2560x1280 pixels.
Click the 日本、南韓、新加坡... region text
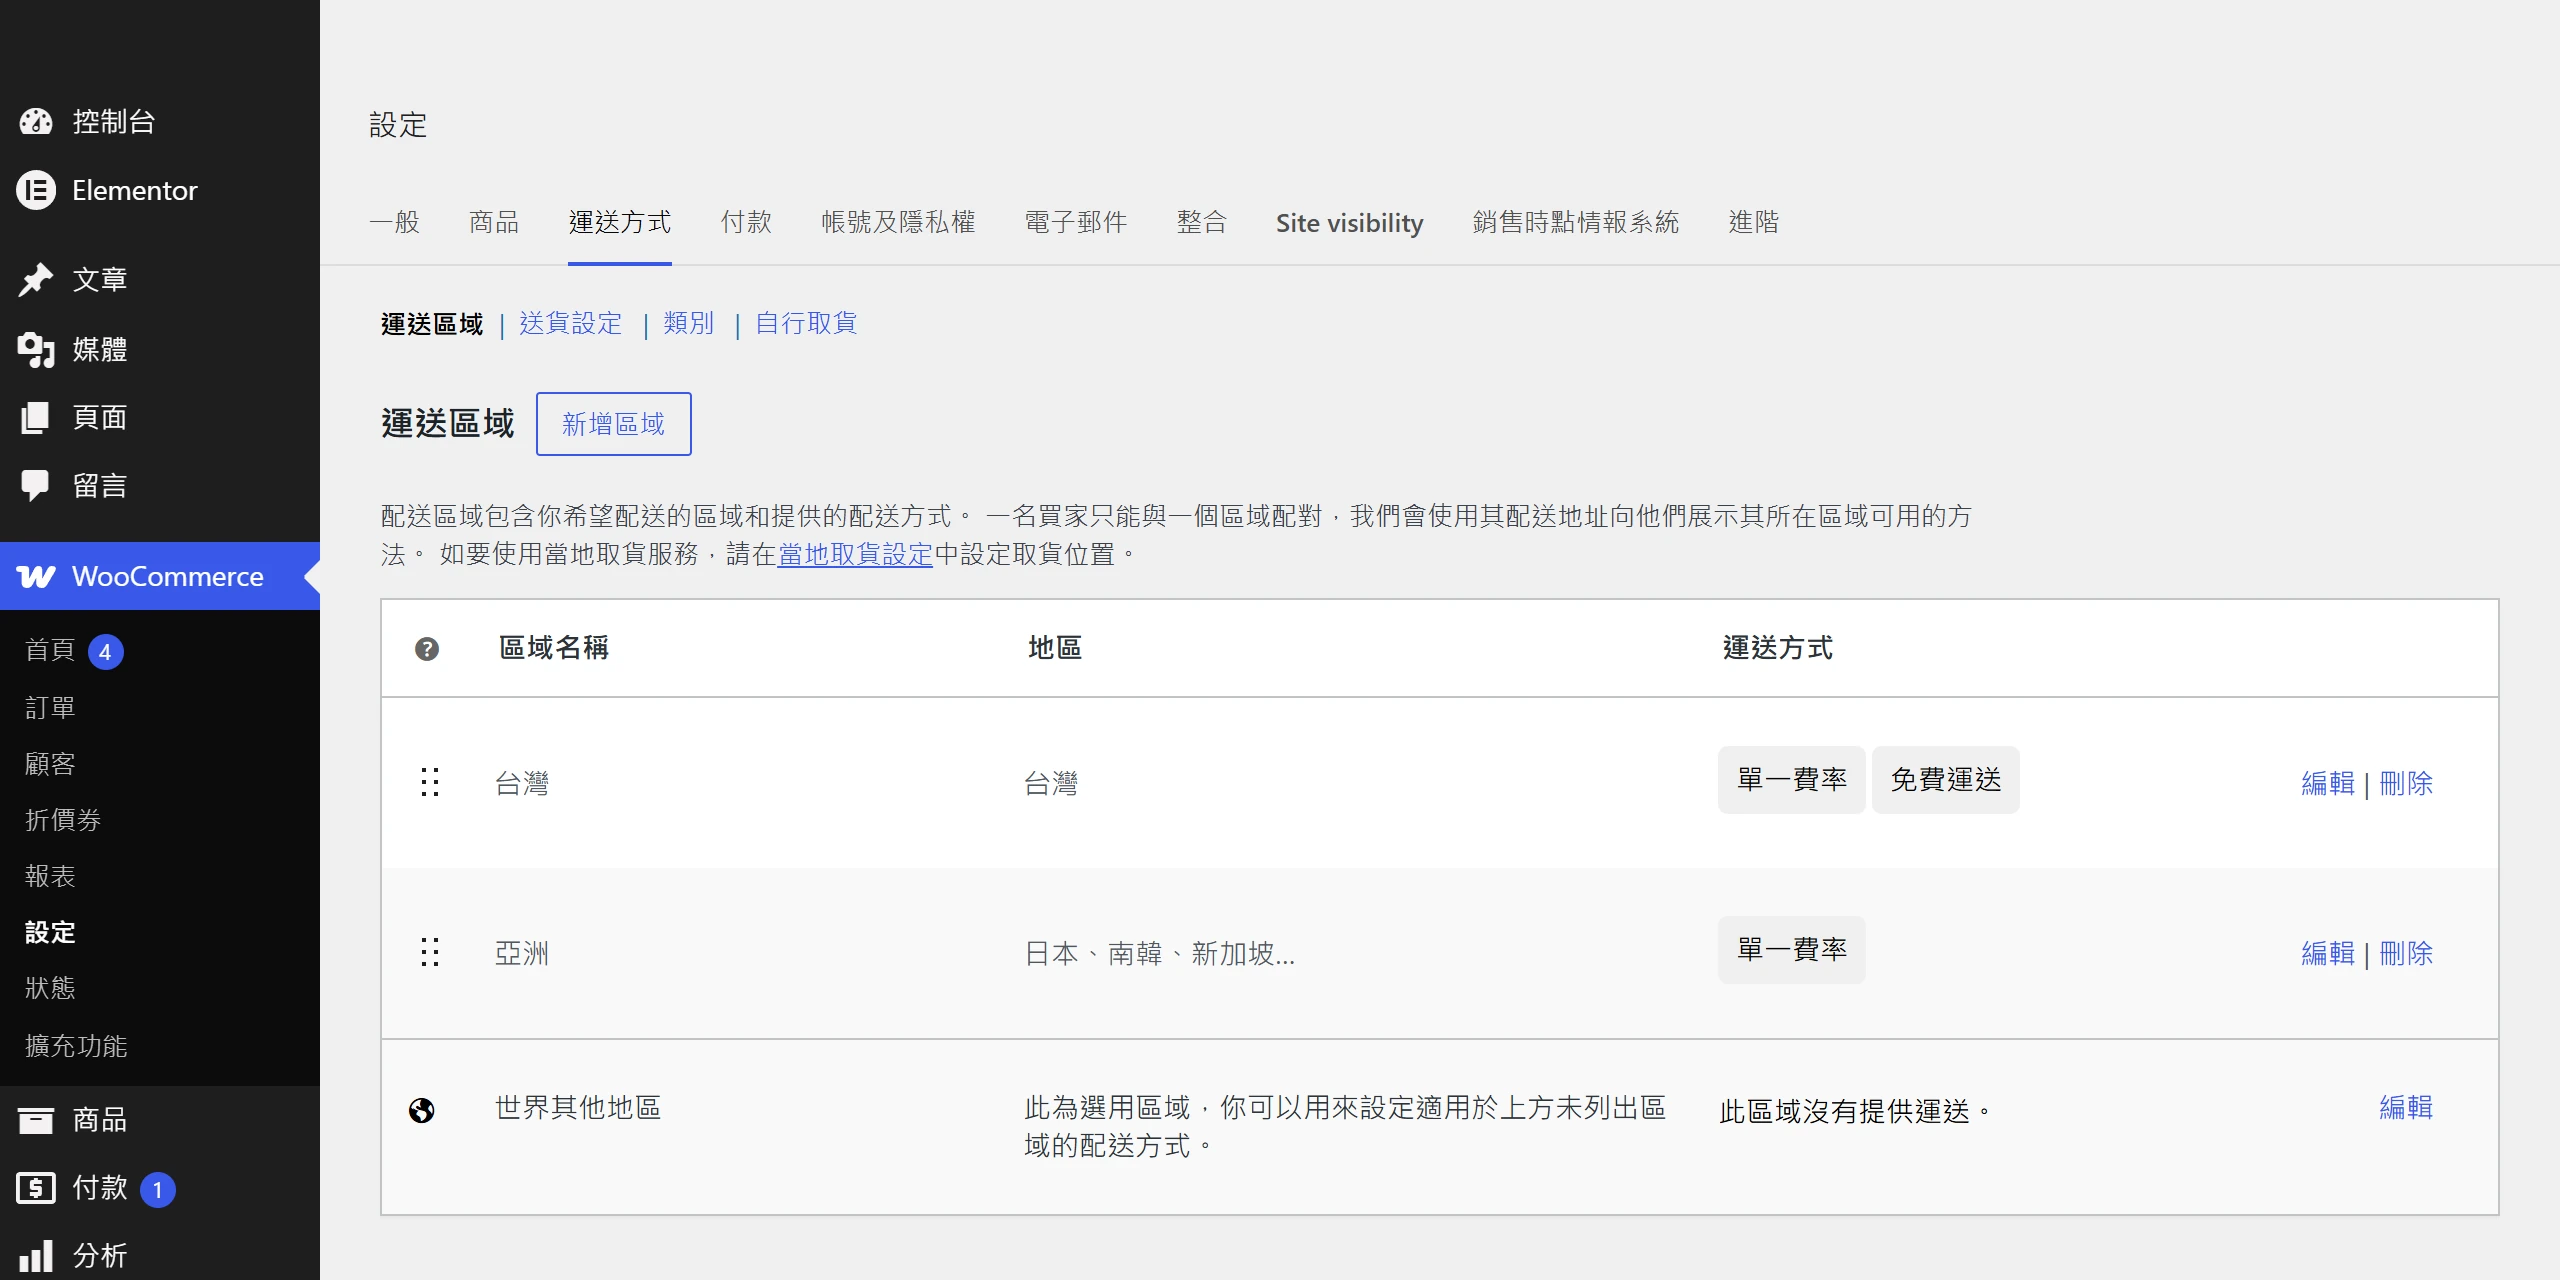(x=1160, y=953)
